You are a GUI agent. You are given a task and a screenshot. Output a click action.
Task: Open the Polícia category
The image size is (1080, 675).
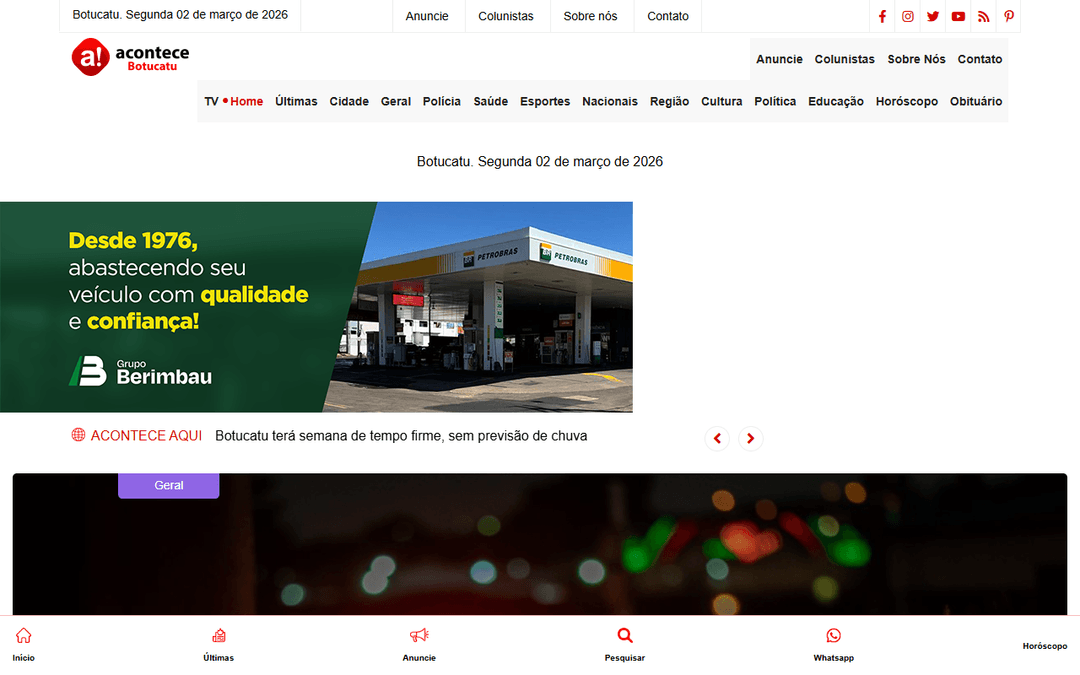coord(442,101)
